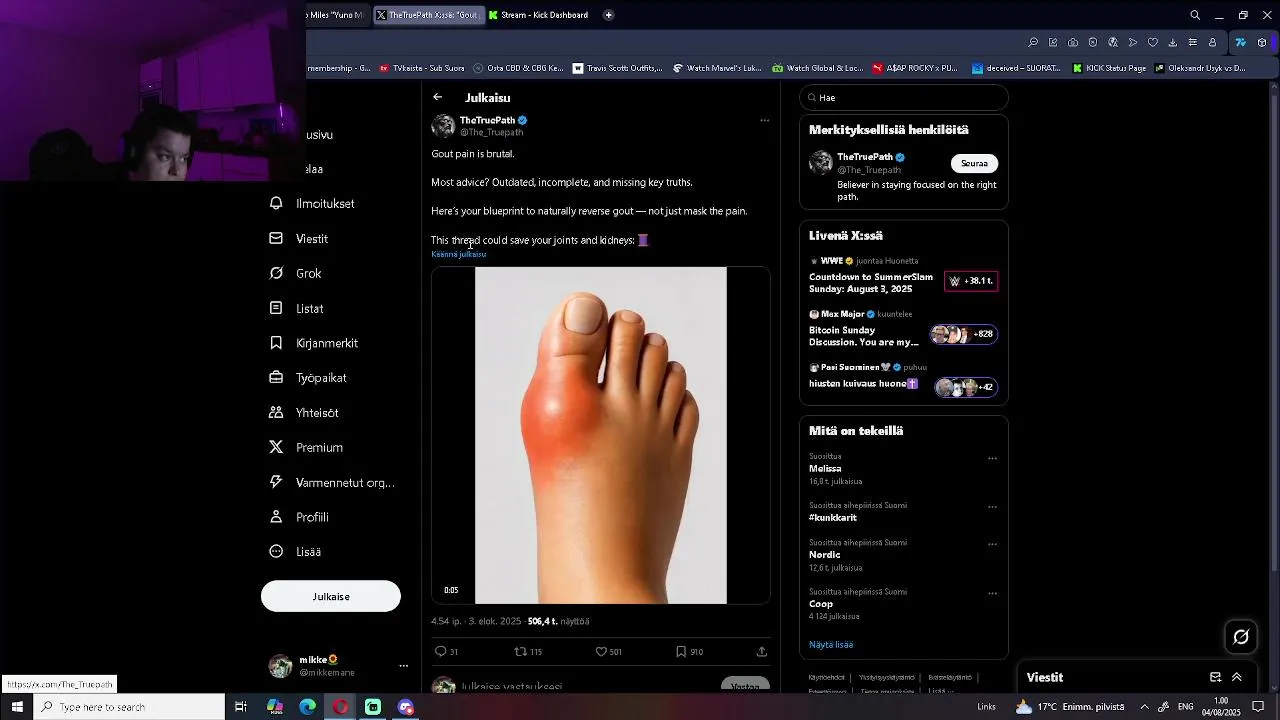Switch to TheTruePath X browser tab
This screenshot has height=720, width=1280.
click(430, 15)
